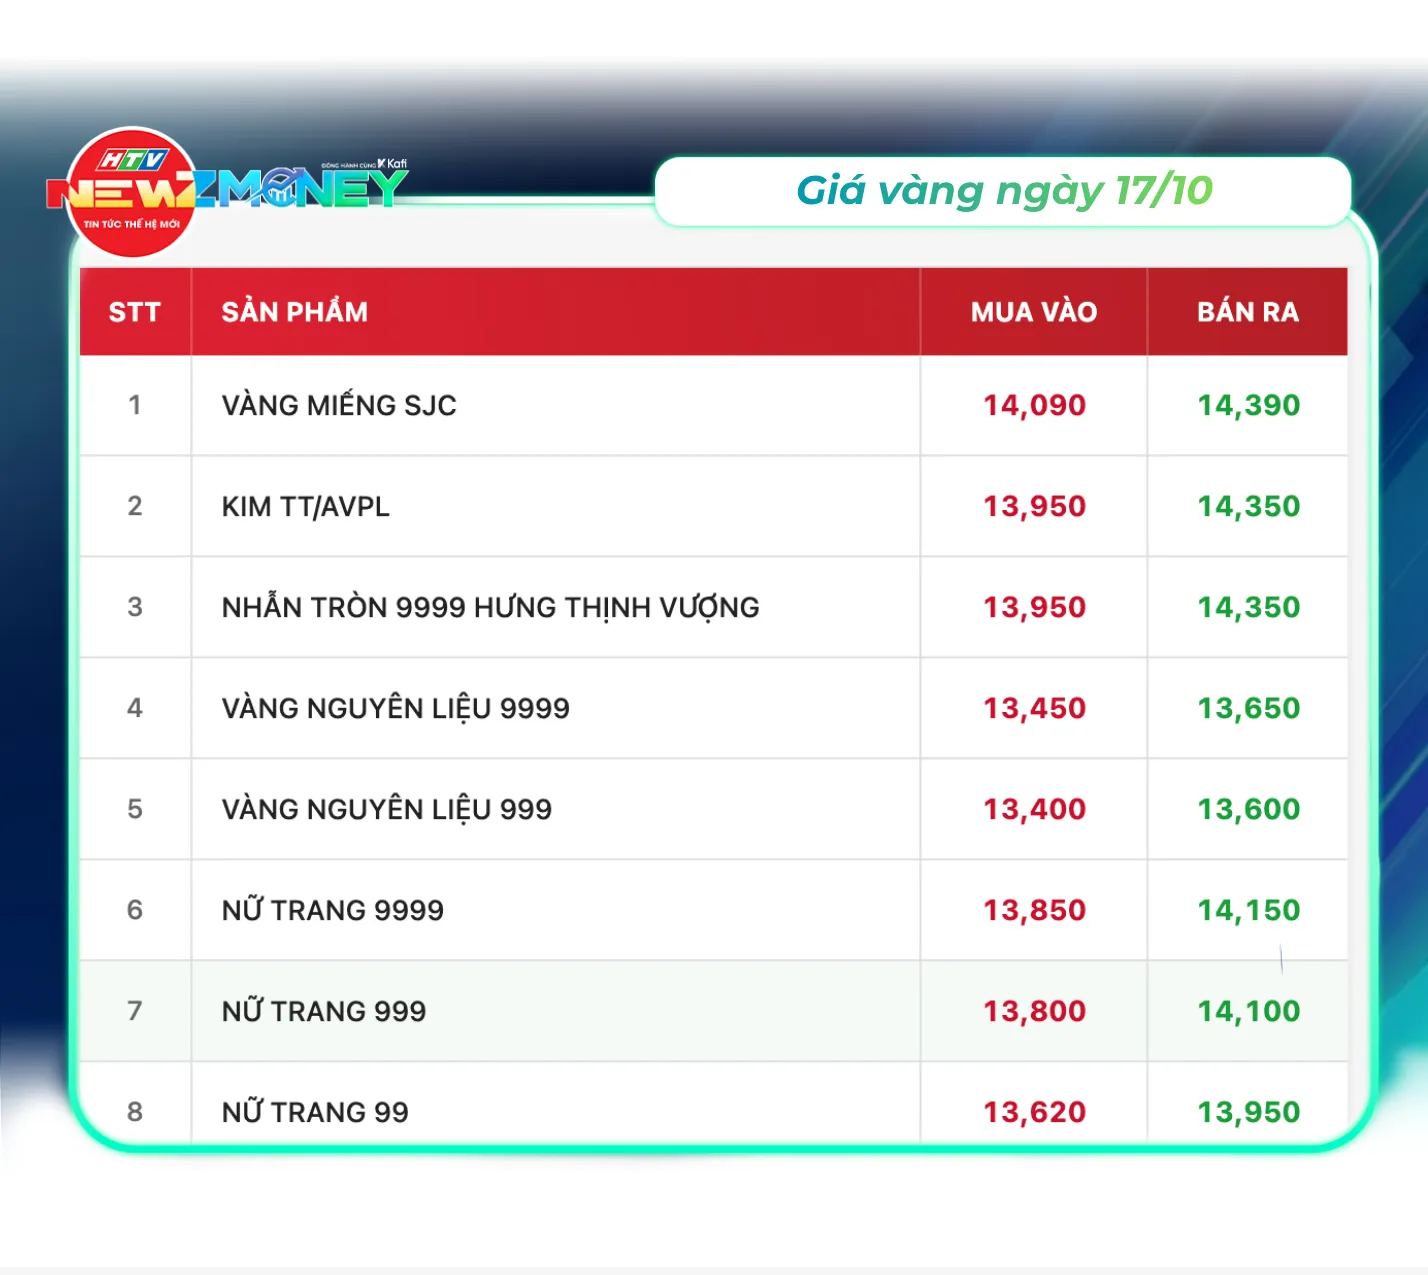The width and height of the screenshot is (1428, 1275).
Task: Click row number 2 in the STT column
Action: point(135,506)
